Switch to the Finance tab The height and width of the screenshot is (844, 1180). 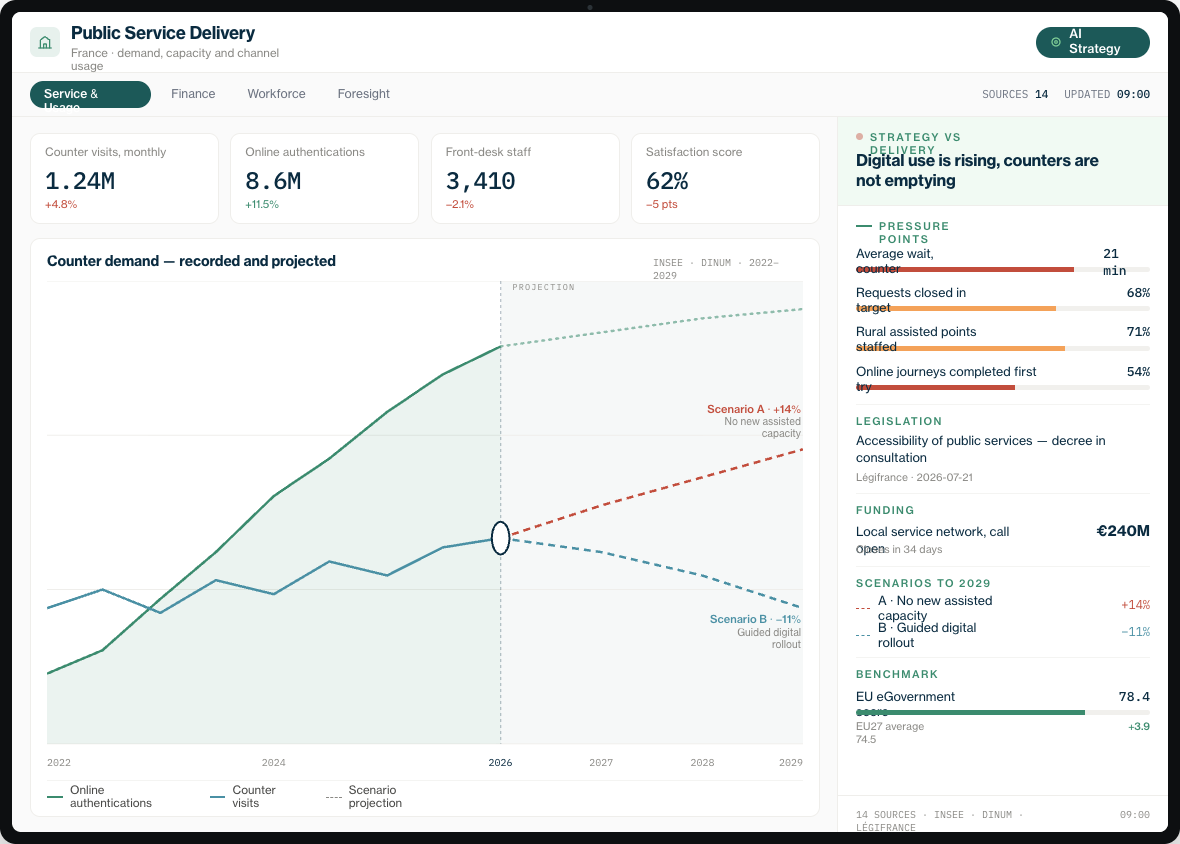(x=193, y=94)
